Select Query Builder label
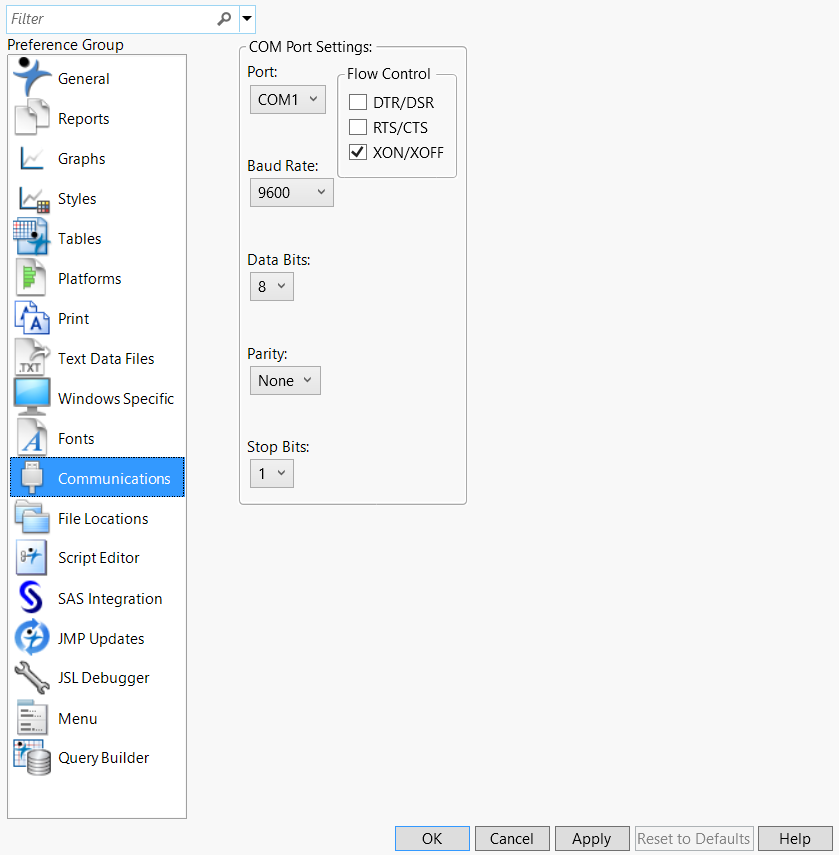 pyautogui.click(x=103, y=758)
